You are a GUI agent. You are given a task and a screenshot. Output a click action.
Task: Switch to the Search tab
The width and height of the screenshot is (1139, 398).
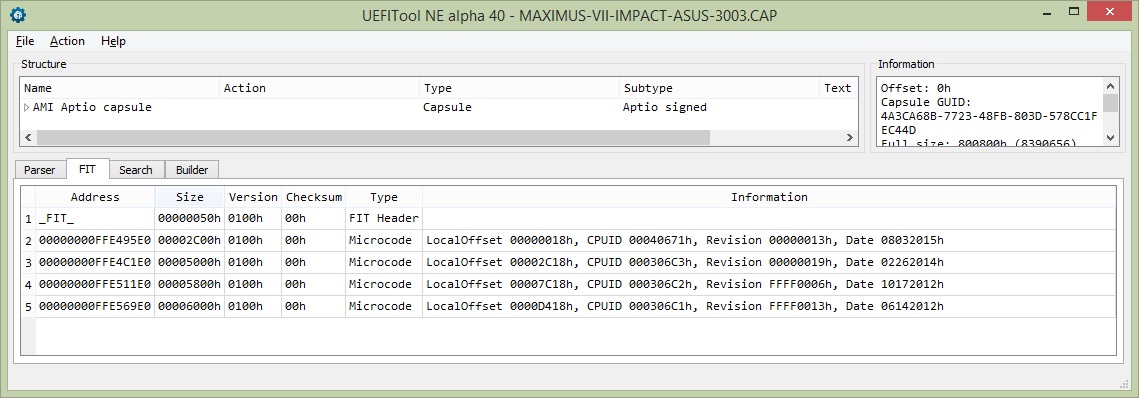tap(136, 170)
